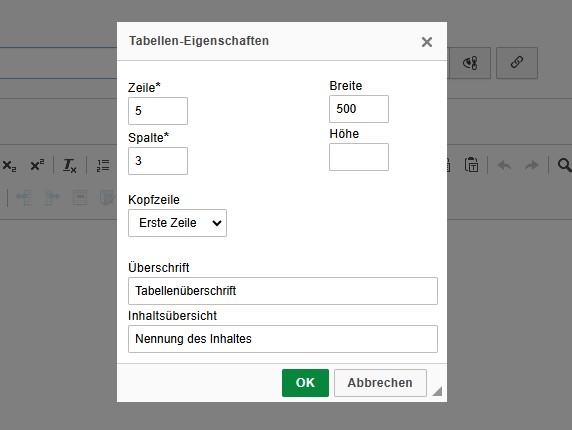
Task: Confirm with the green OK button
Action: point(305,383)
